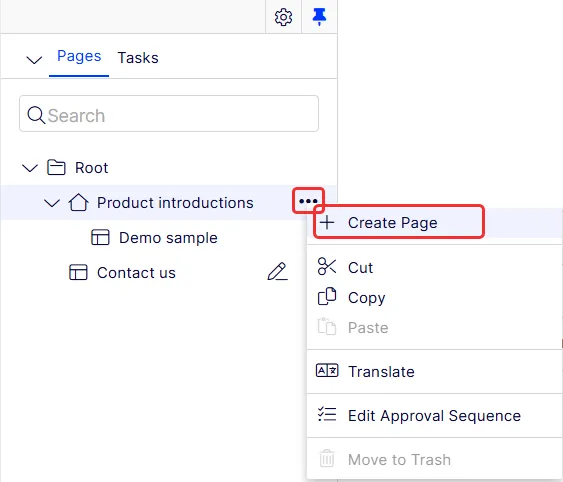Toggle the blue pin icon
The height and width of the screenshot is (482, 563).
coord(319,17)
